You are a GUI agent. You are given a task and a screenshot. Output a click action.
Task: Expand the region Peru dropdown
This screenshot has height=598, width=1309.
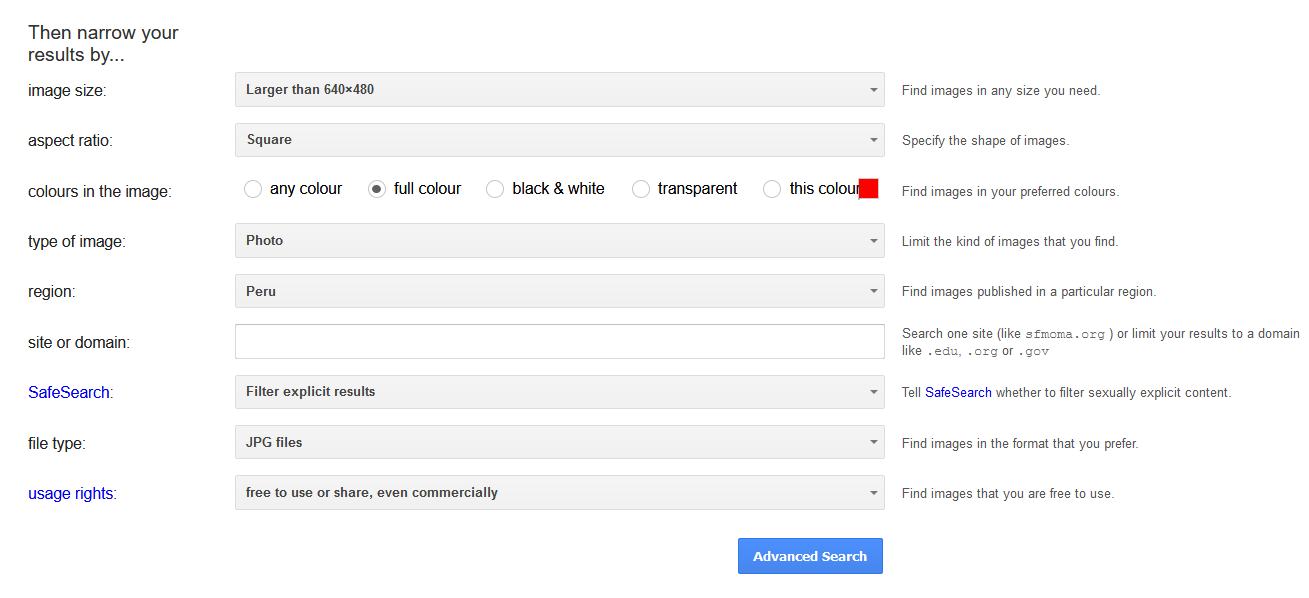[x=559, y=291]
